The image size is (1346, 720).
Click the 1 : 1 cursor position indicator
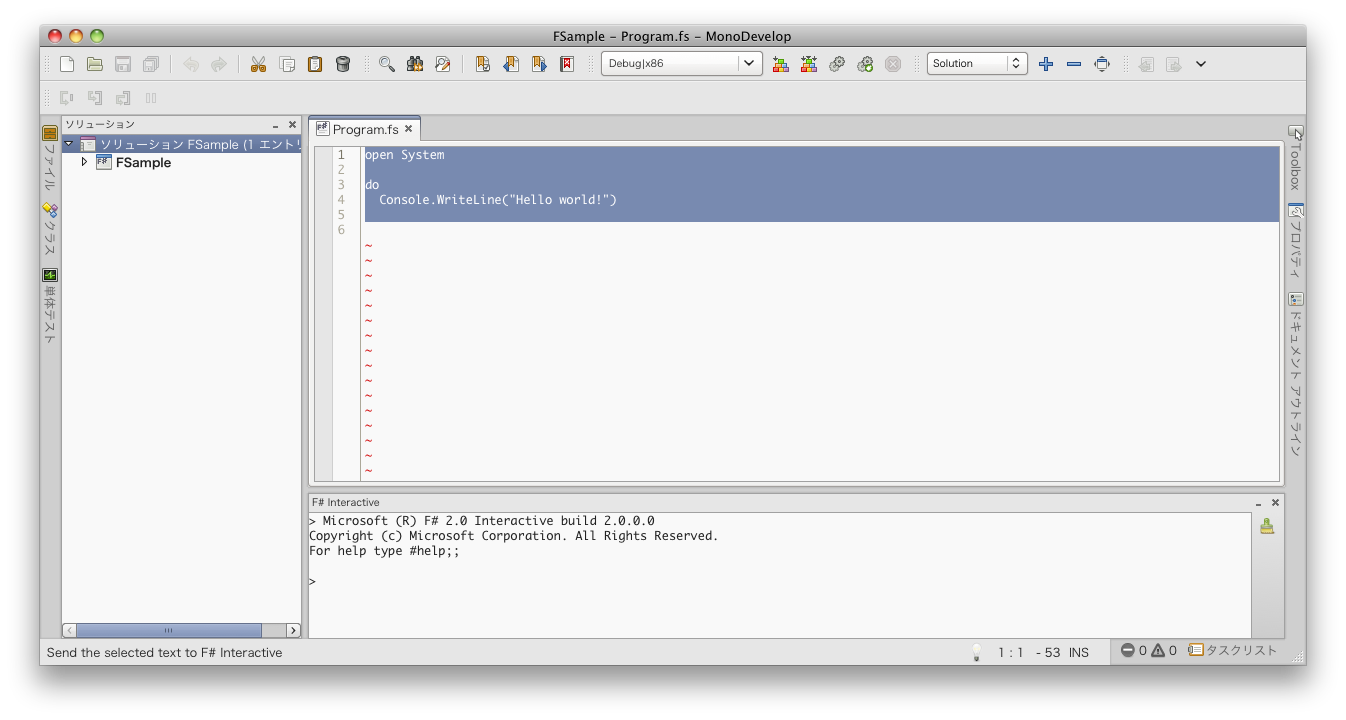pyautogui.click(x=1011, y=652)
